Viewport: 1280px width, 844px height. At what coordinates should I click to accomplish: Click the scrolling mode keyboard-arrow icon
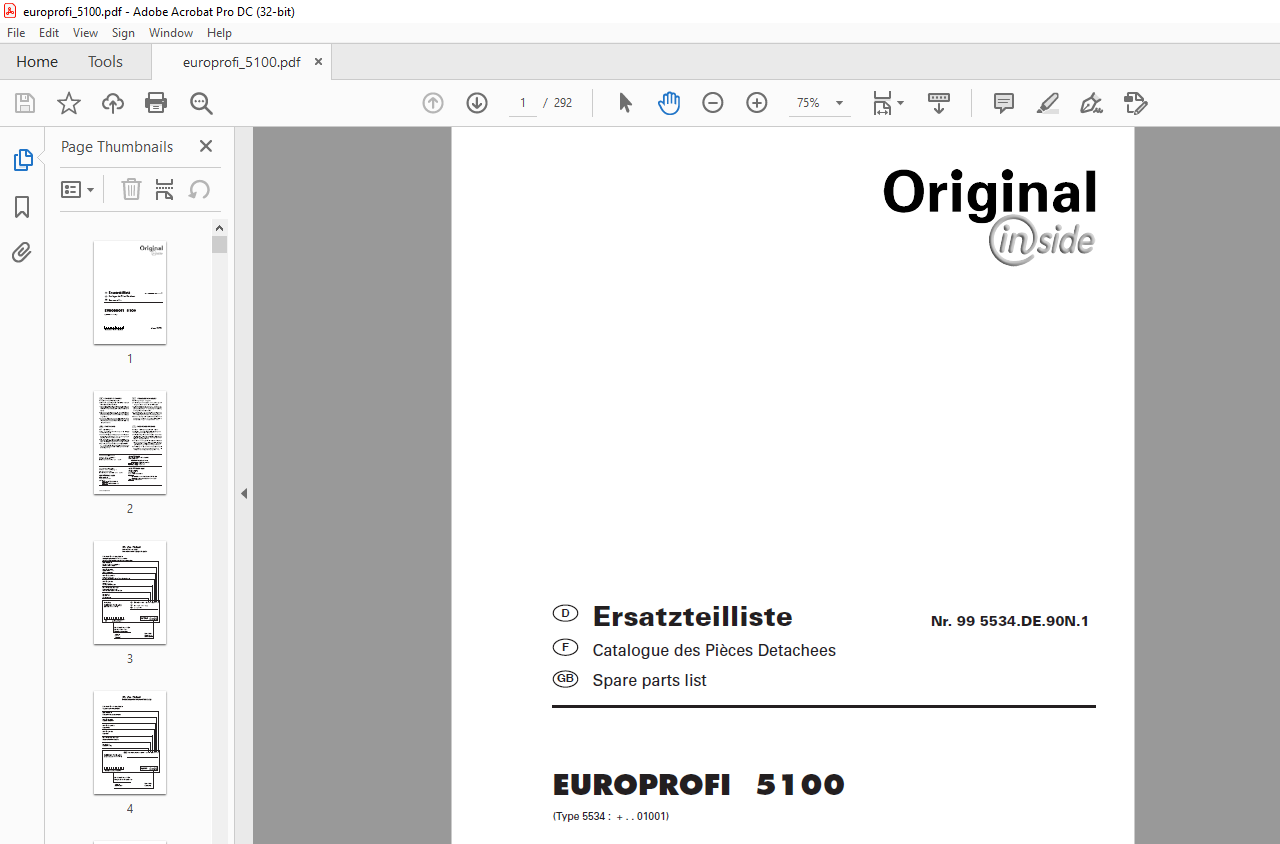tap(939, 103)
